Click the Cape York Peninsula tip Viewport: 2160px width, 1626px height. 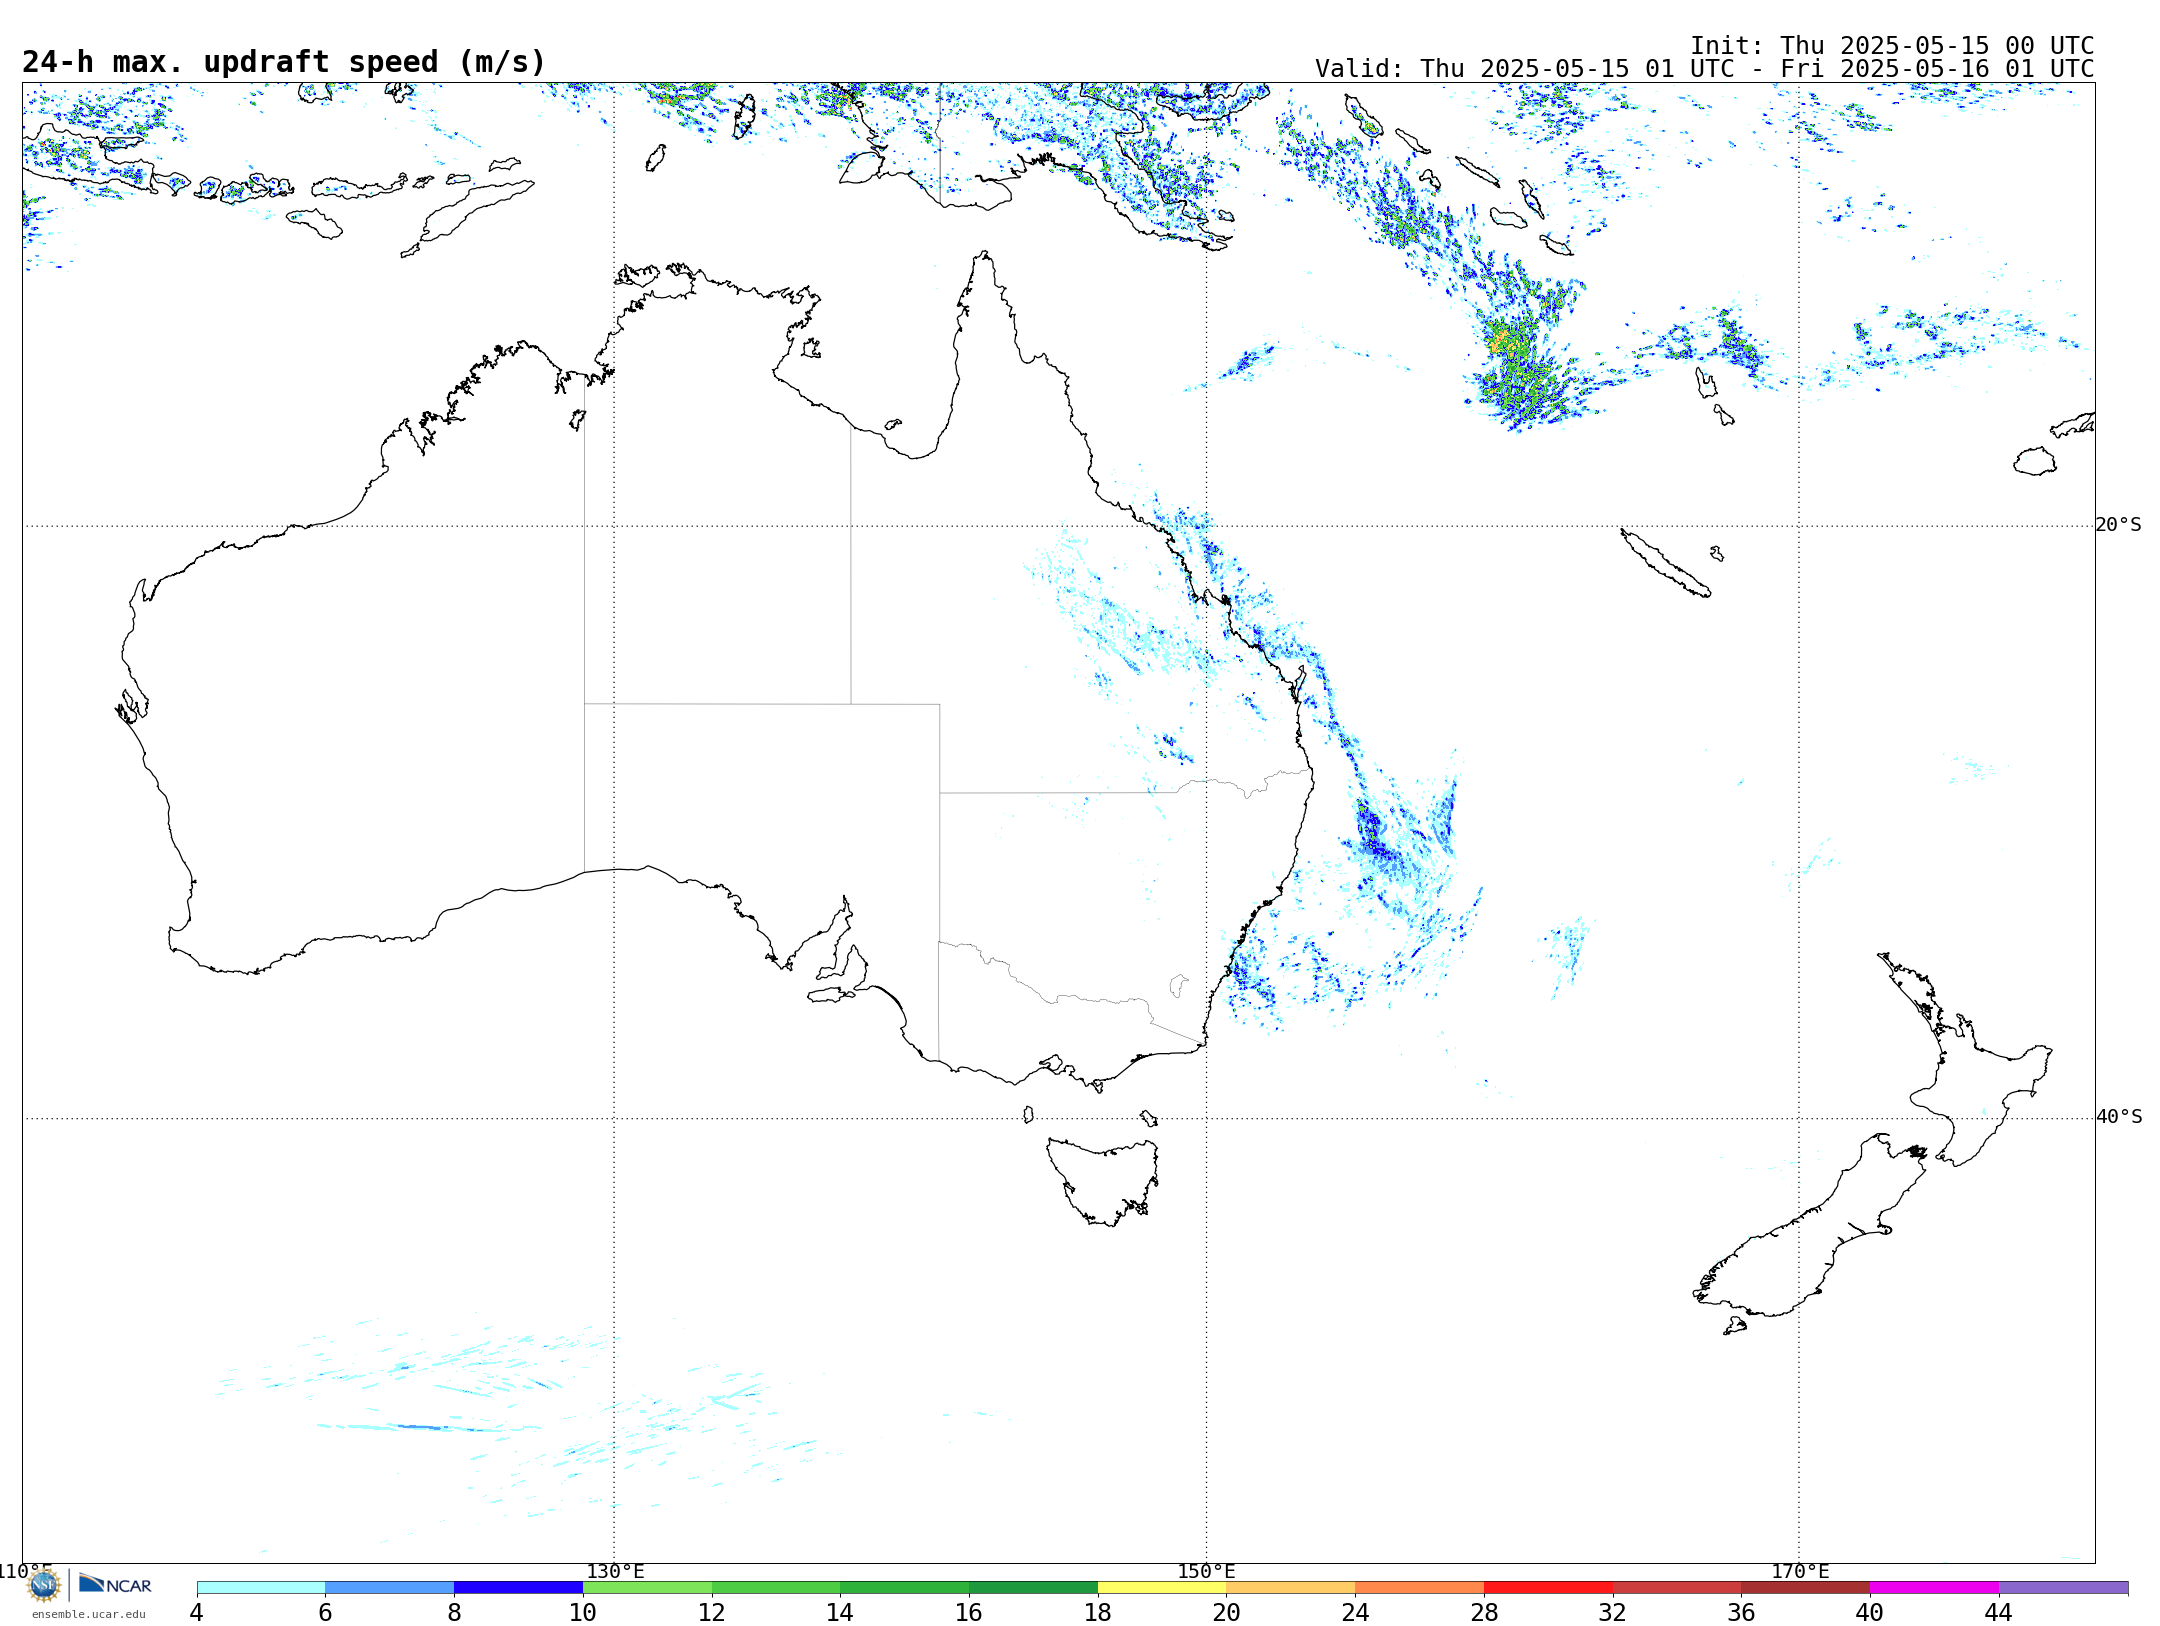coord(985,257)
